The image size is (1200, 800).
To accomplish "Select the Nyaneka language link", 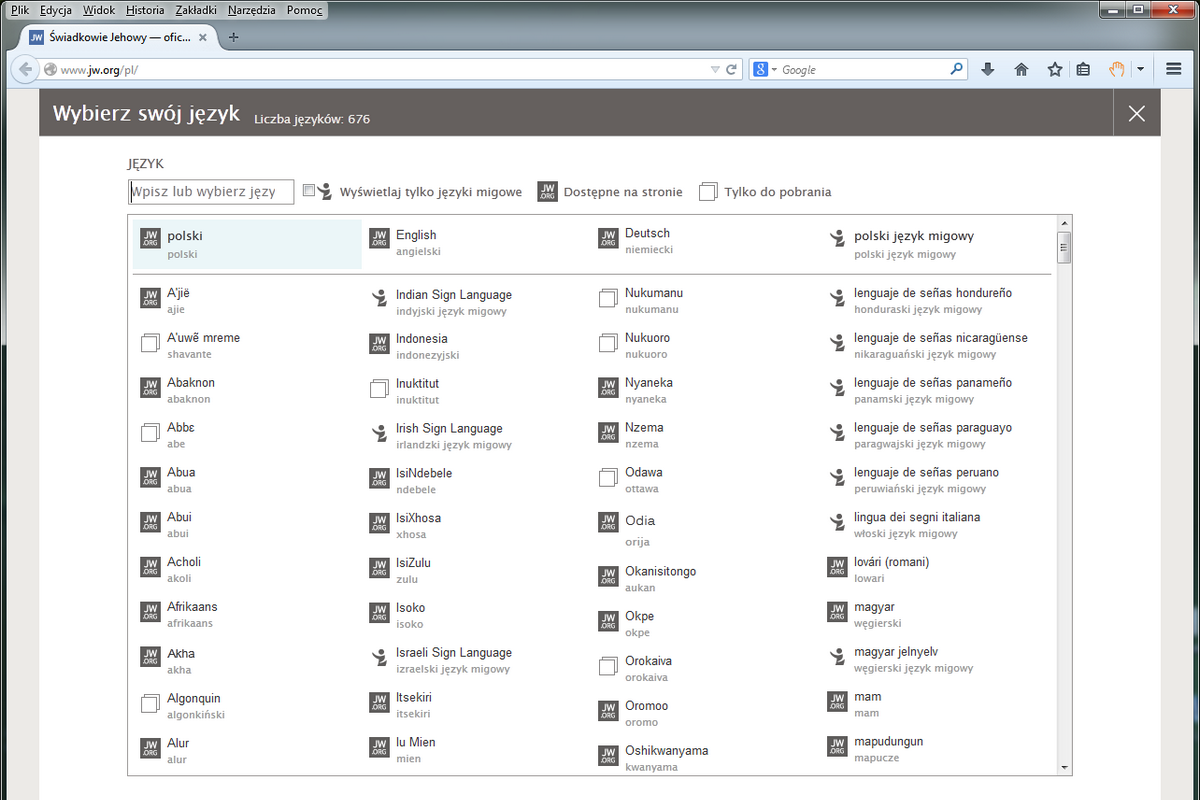I will coord(649,383).
